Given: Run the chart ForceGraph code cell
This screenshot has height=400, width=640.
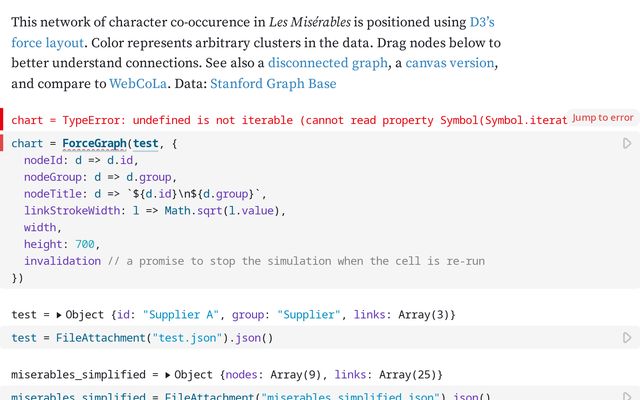Looking at the screenshot, I should pos(627,144).
